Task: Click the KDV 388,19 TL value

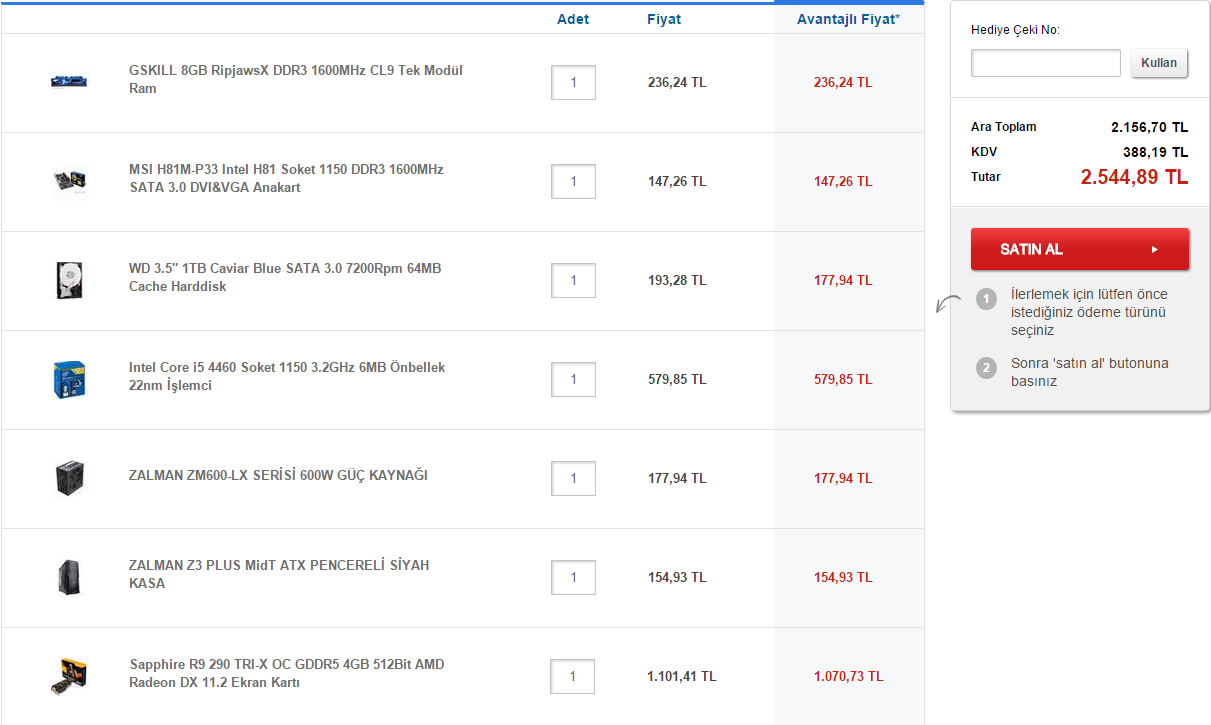Action: point(1155,152)
